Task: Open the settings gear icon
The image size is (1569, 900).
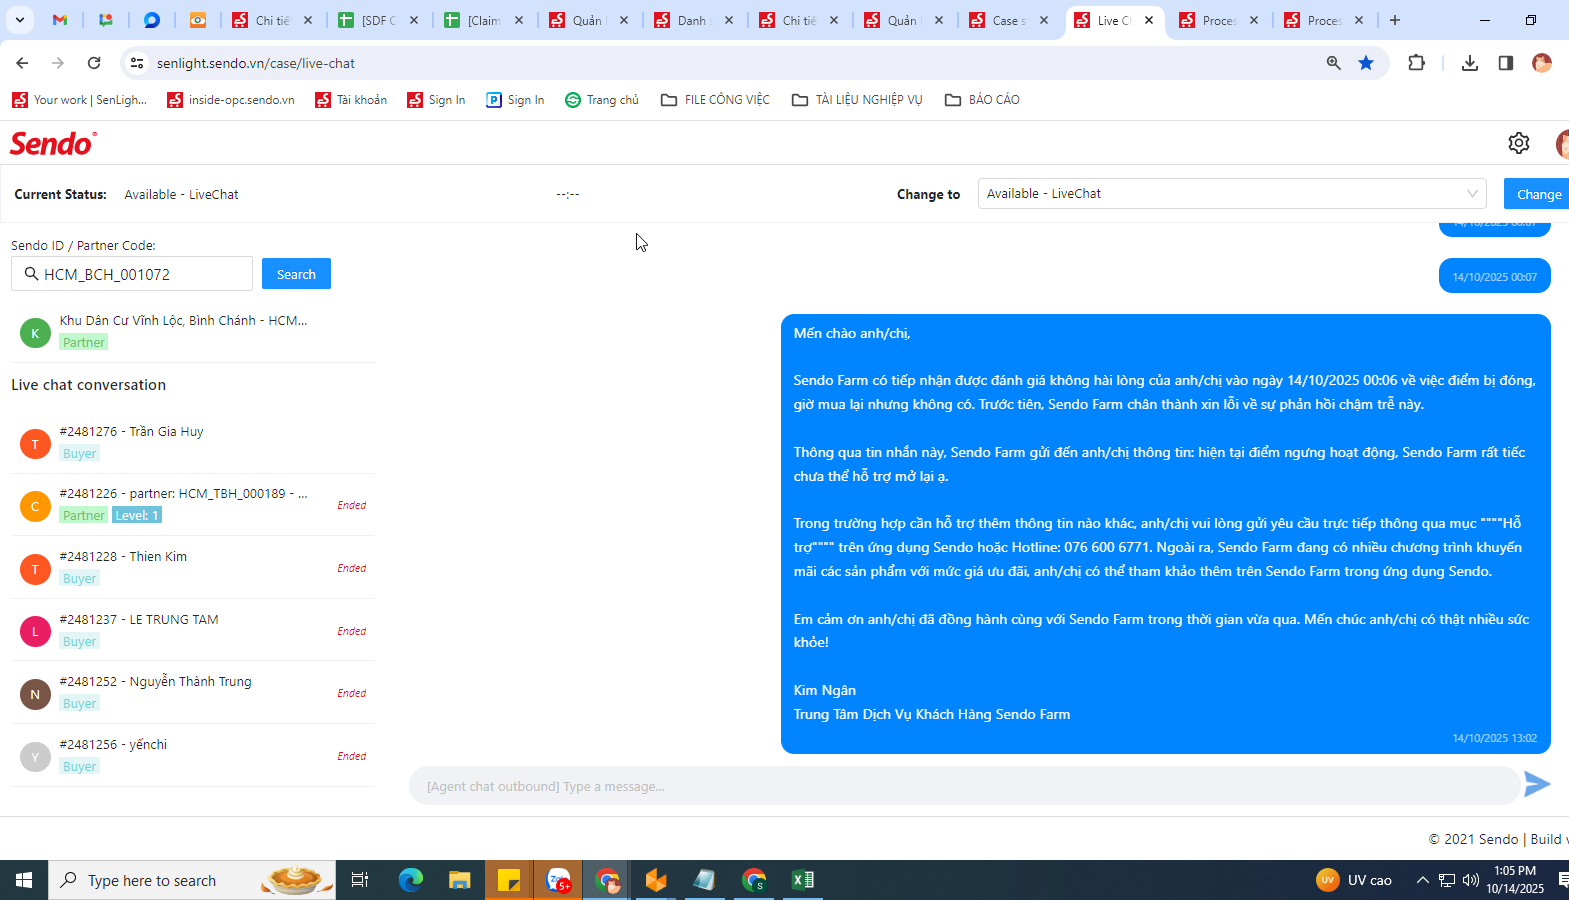Action: pyautogui.click(x=1518, y=143)
